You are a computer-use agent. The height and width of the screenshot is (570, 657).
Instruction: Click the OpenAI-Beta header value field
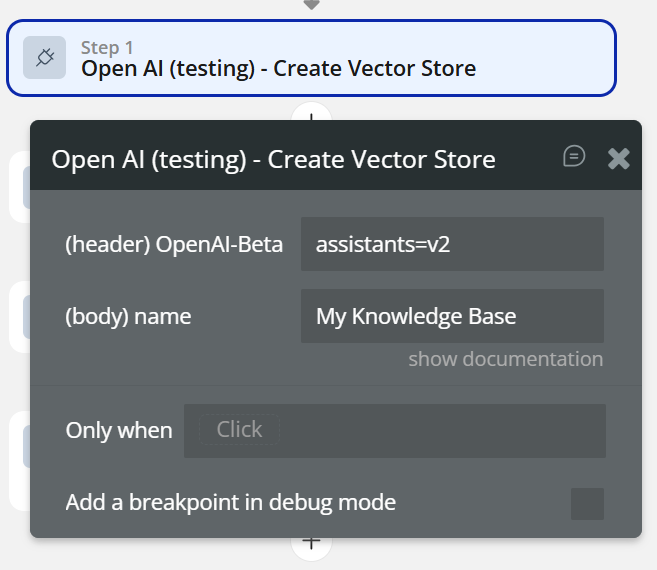pos(452,244)
